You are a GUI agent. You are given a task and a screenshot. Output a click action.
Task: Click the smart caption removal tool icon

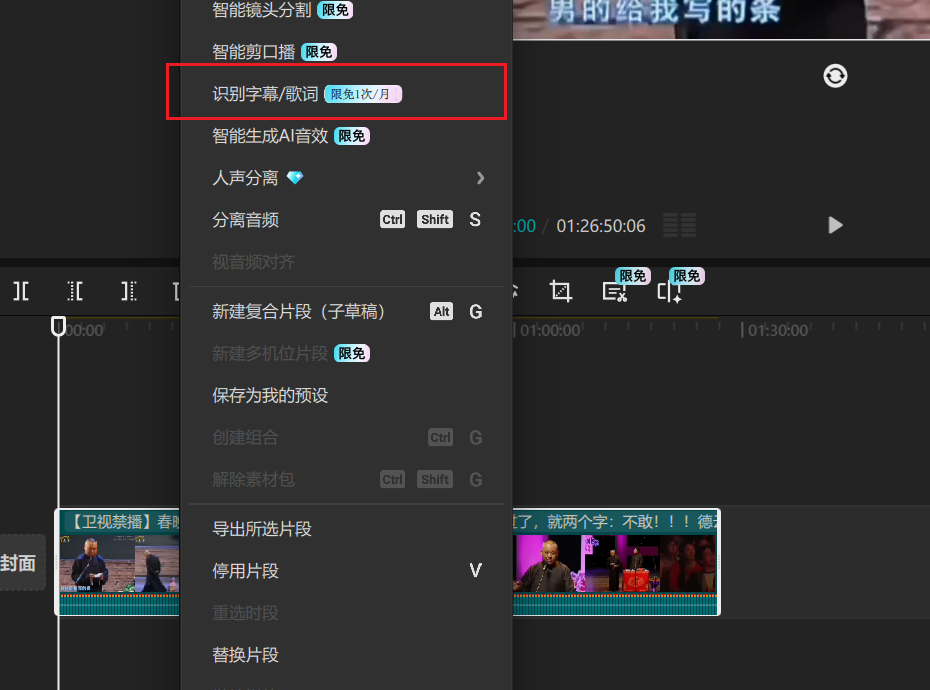coord(615,291)
